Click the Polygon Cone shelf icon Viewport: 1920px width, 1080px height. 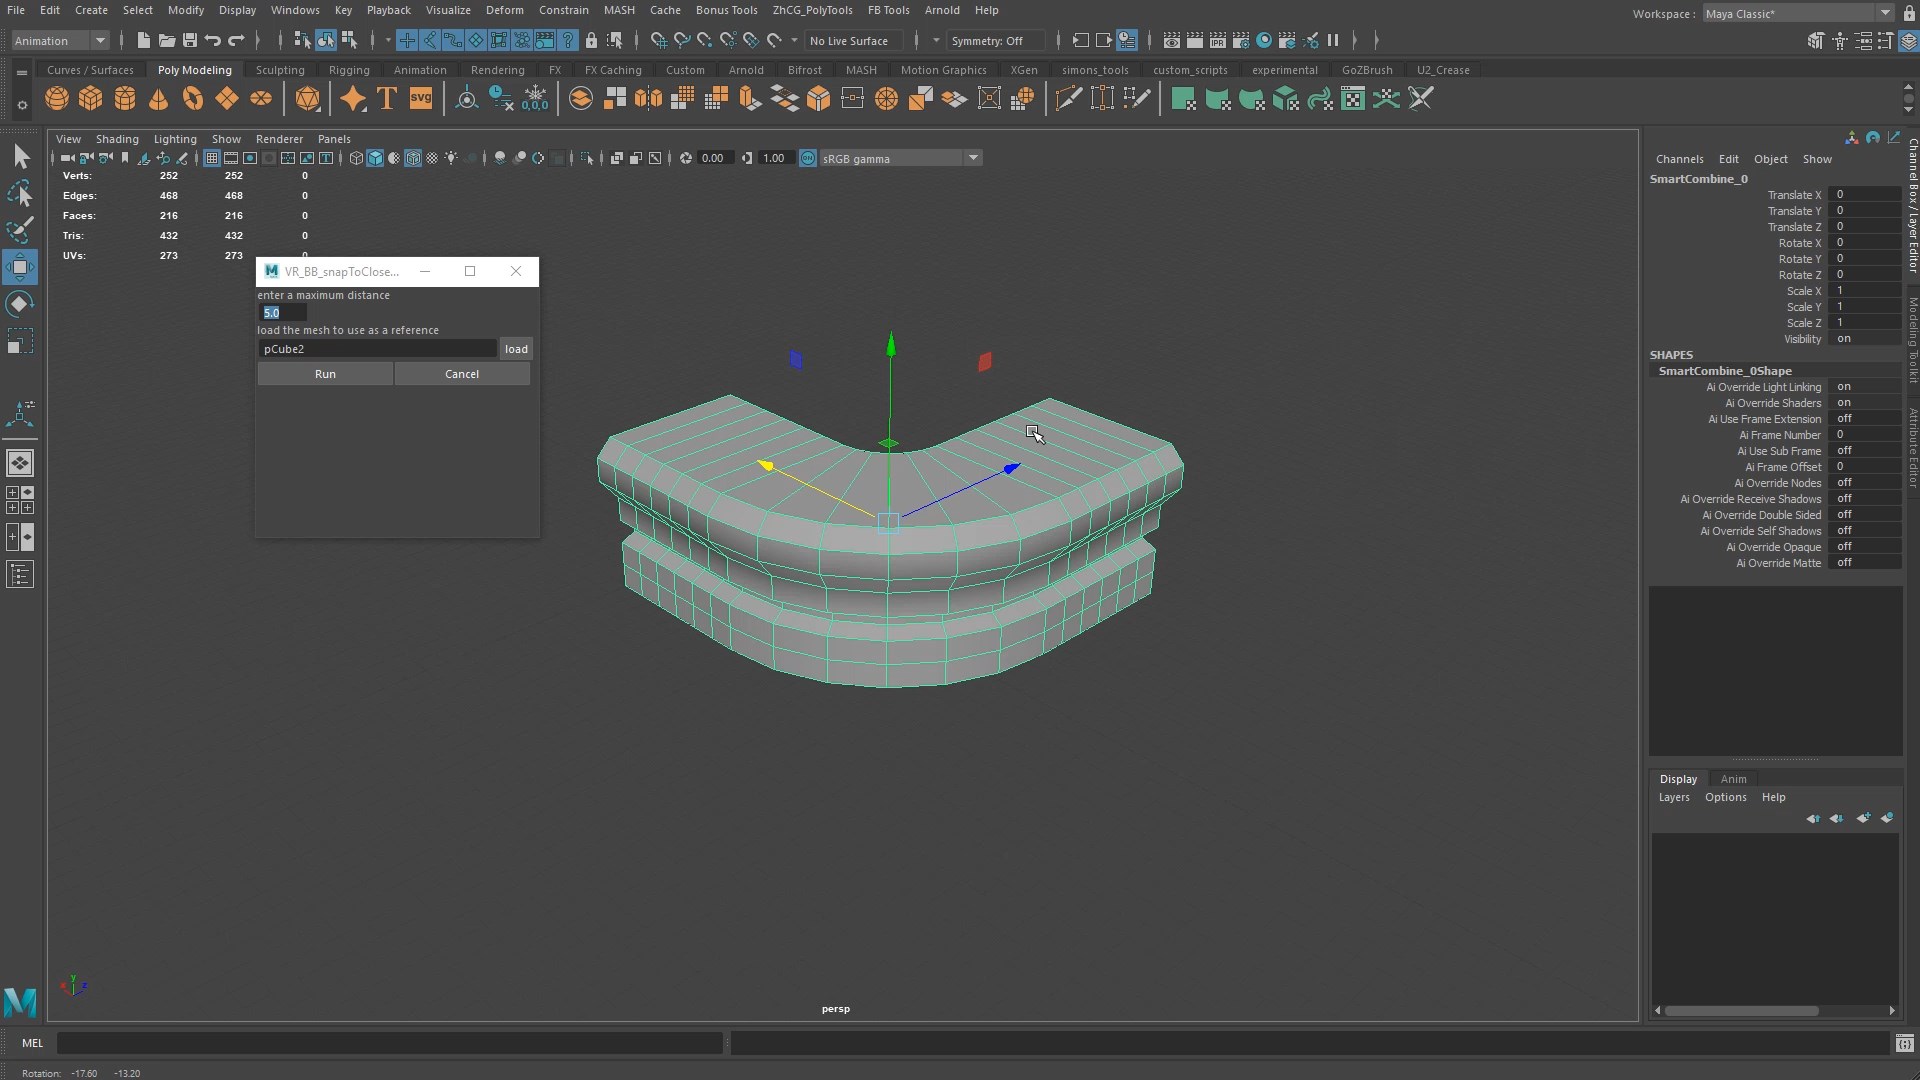pyautogui.click(x=158, y=99)
